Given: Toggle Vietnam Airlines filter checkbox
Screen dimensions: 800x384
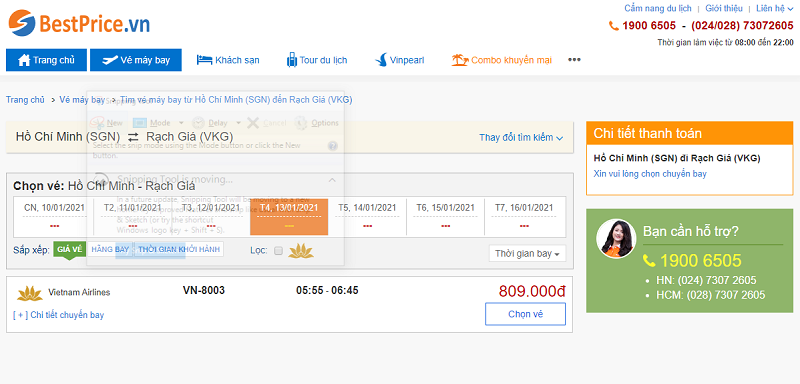Looking at the screenshot, I should pos(279,250).
